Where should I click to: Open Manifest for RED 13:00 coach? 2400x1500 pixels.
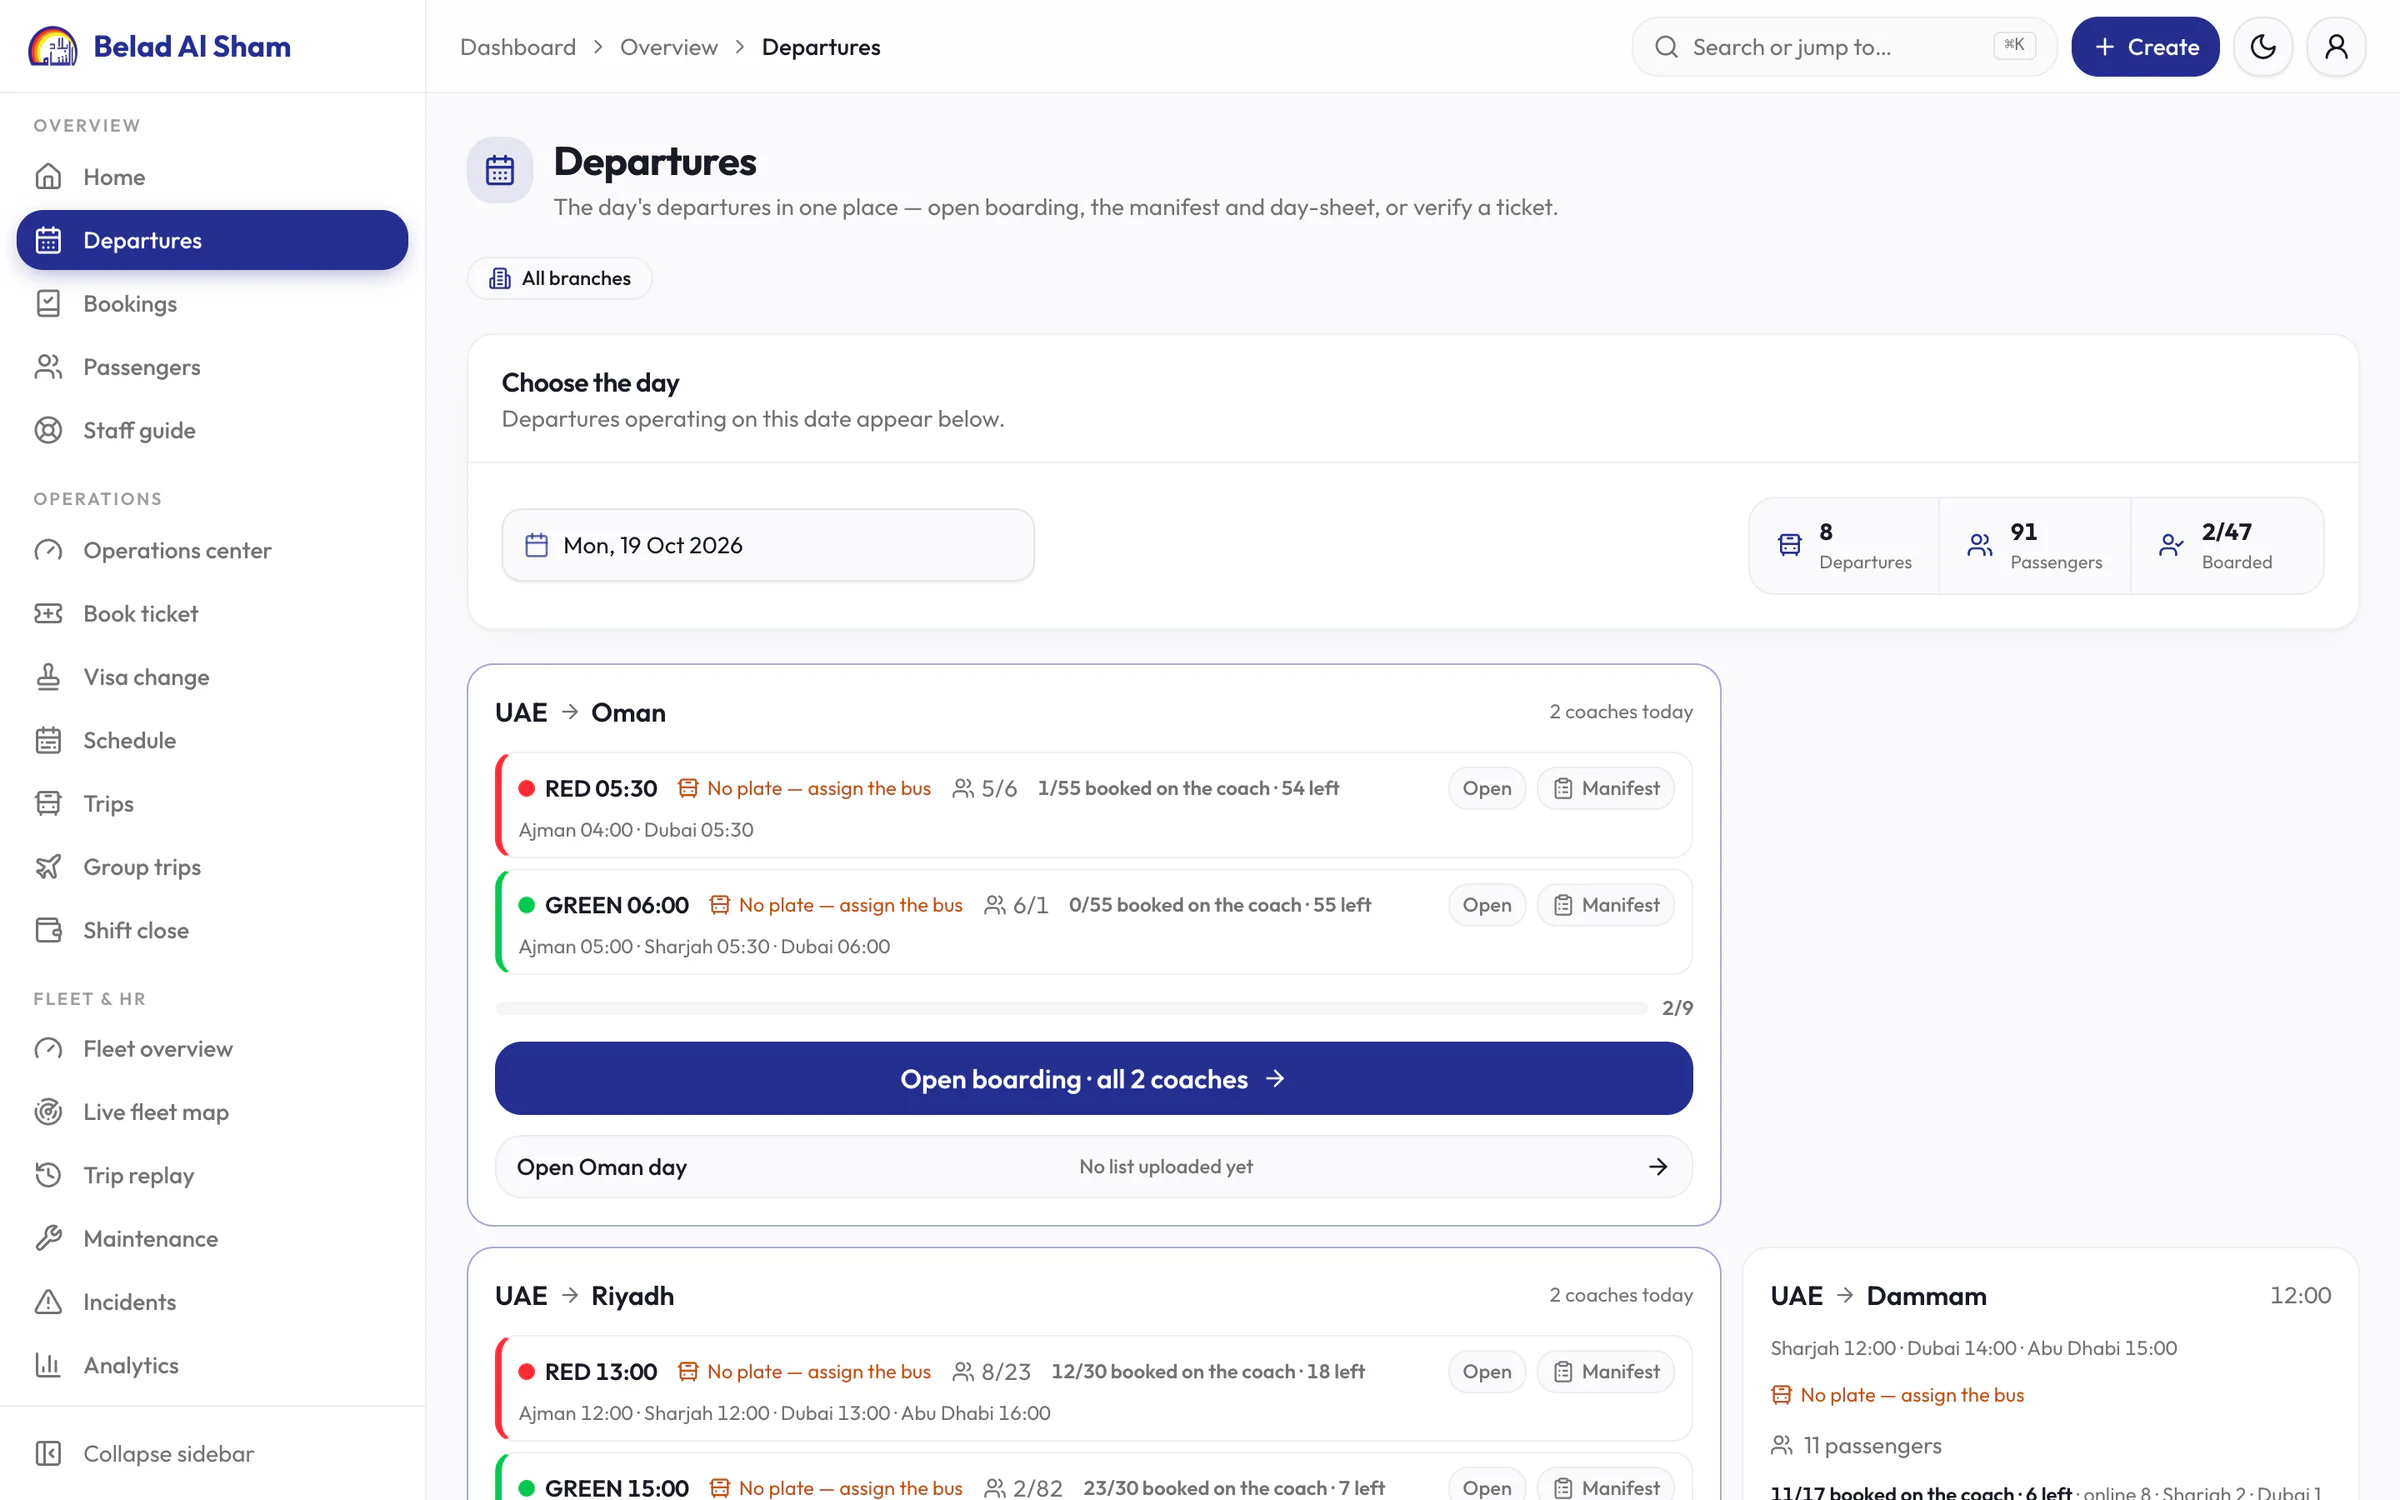tap(1605, 1372)
